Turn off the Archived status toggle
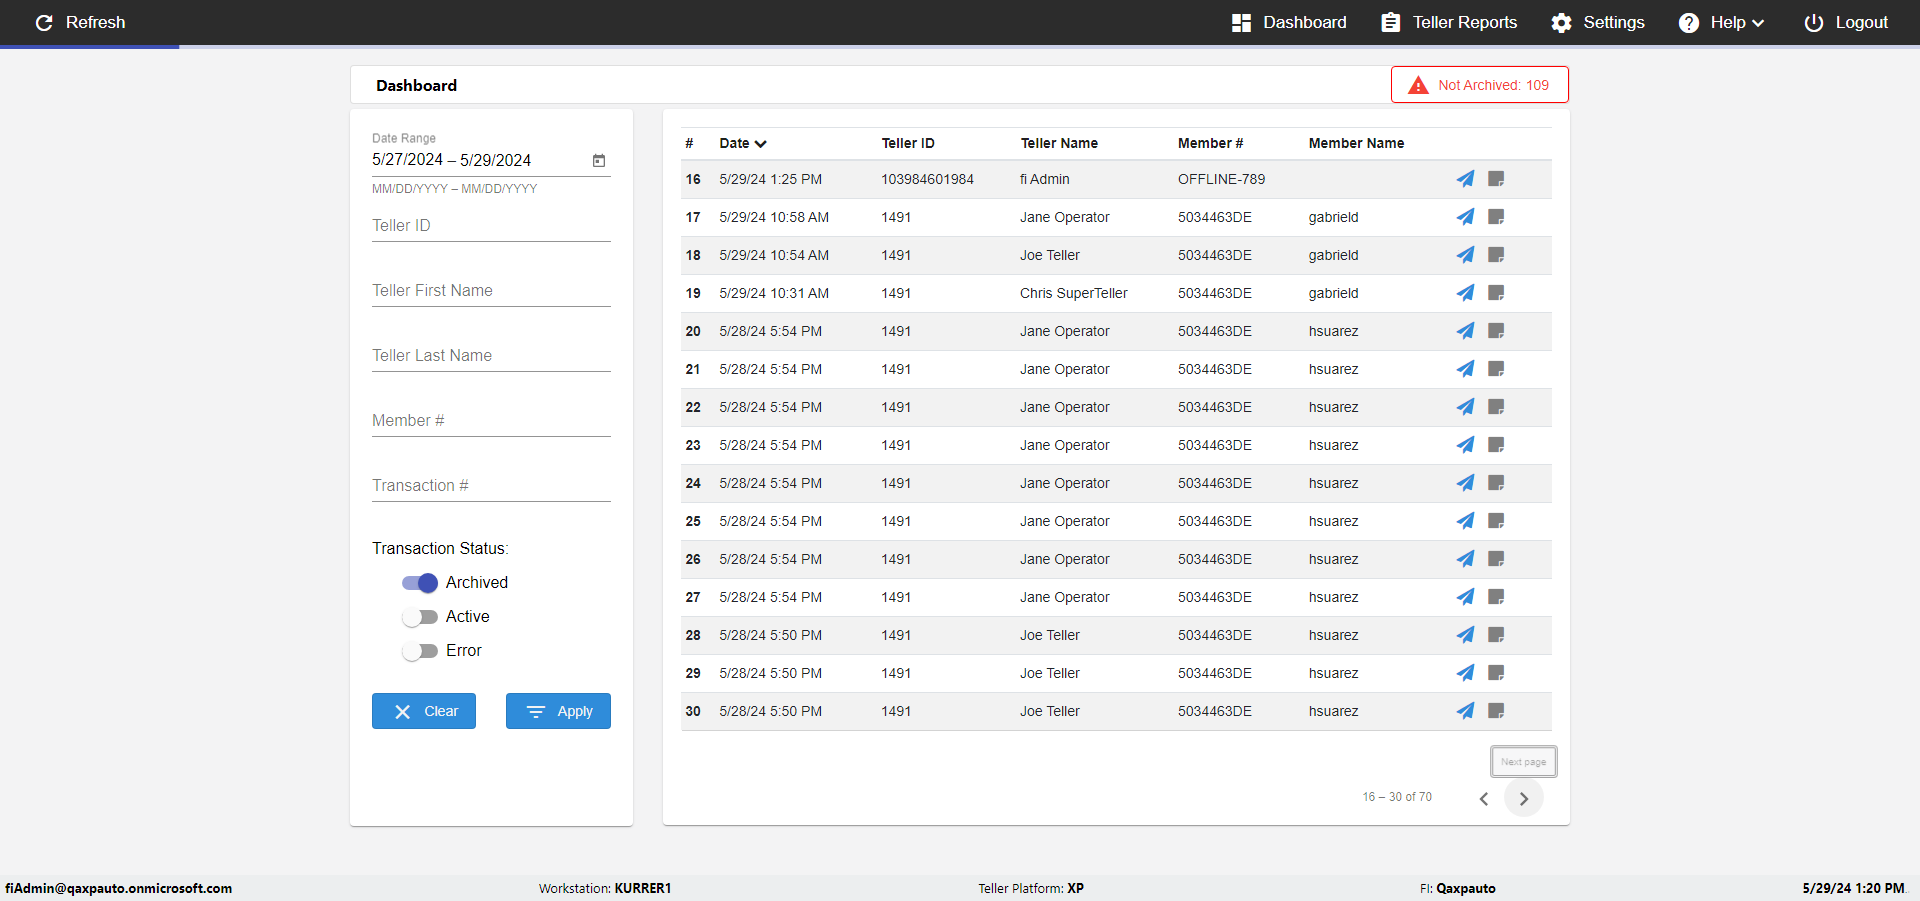Image resolution: width=1920 pixels, height=901 pixels. [420, 583]
